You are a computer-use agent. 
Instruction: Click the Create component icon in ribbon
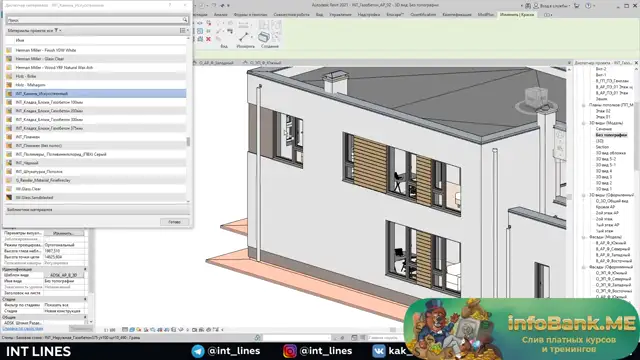(264, 37)
